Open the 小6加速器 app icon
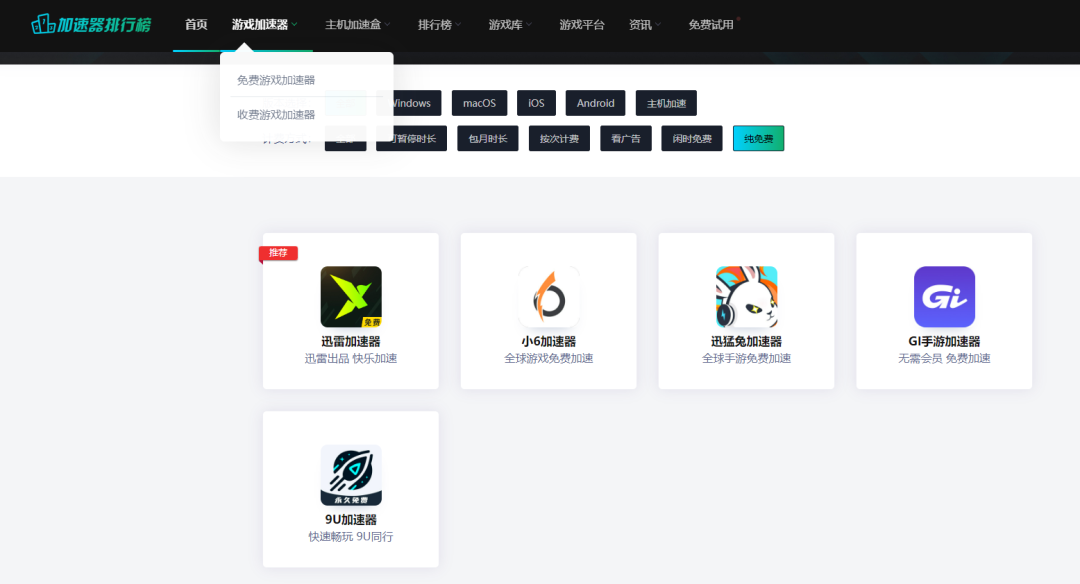 point(548,297)
